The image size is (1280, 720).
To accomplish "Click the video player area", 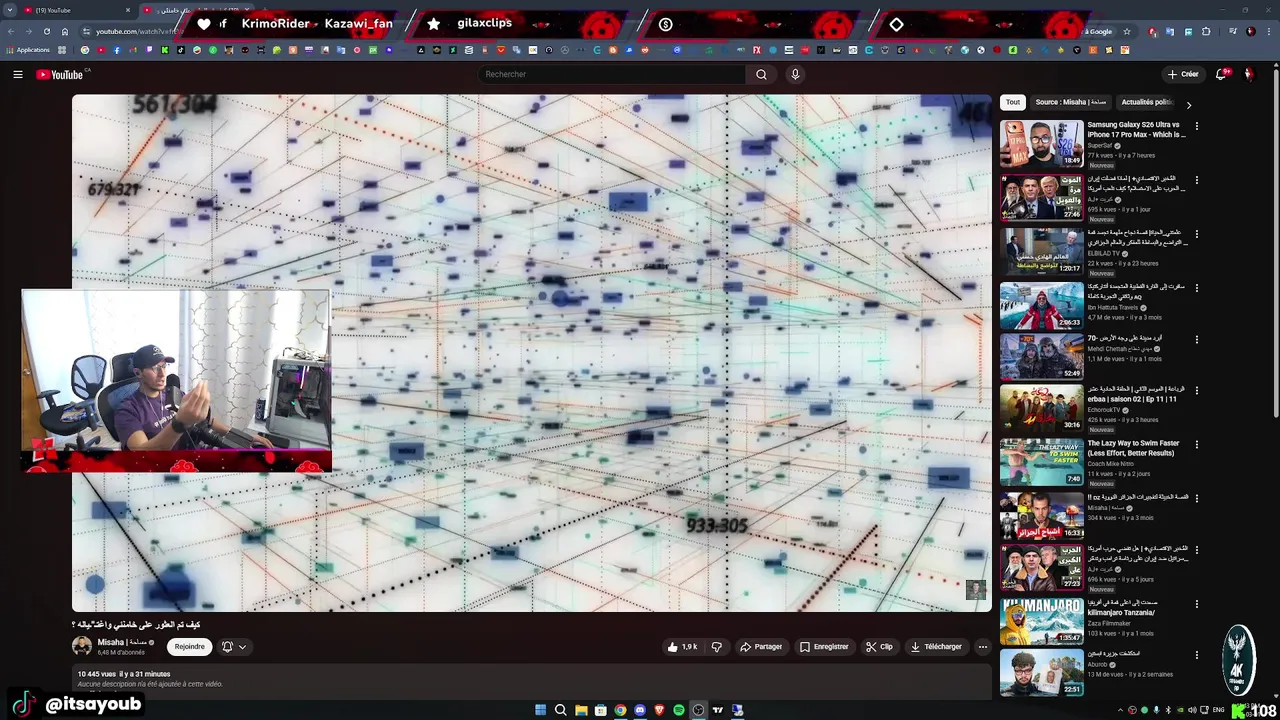I will point(531,353).
